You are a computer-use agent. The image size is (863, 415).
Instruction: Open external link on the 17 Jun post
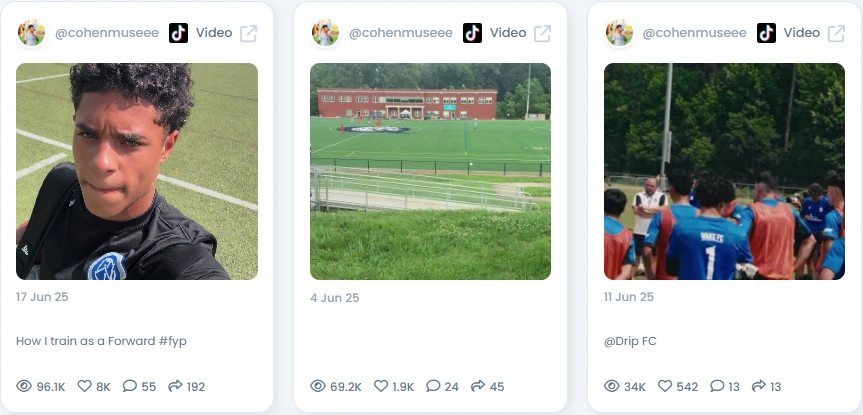point(248,33)
